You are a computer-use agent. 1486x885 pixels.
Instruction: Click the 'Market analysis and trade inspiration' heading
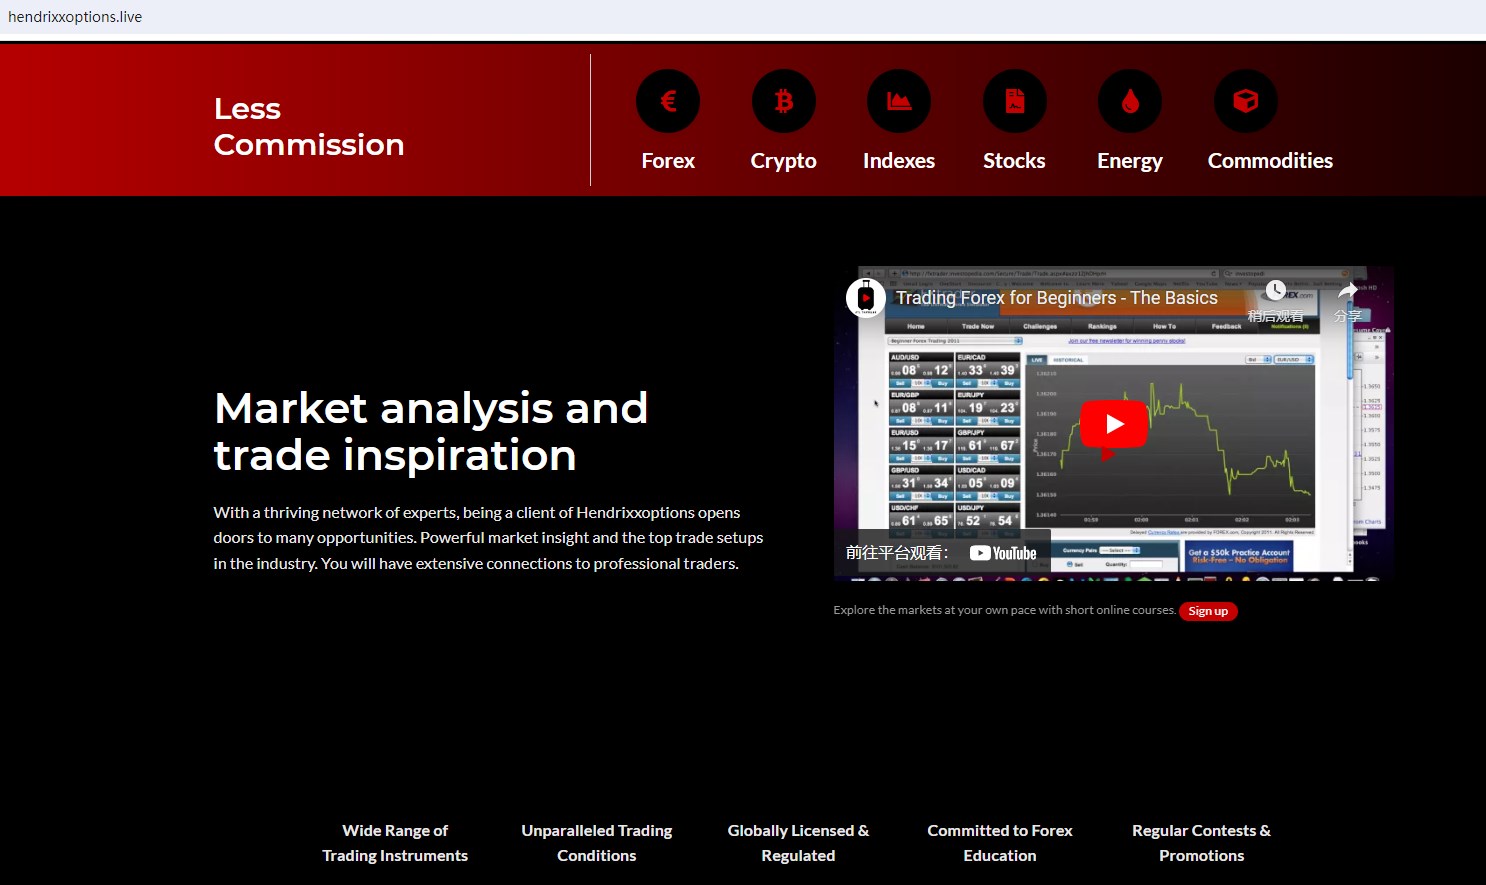(431, 431)
